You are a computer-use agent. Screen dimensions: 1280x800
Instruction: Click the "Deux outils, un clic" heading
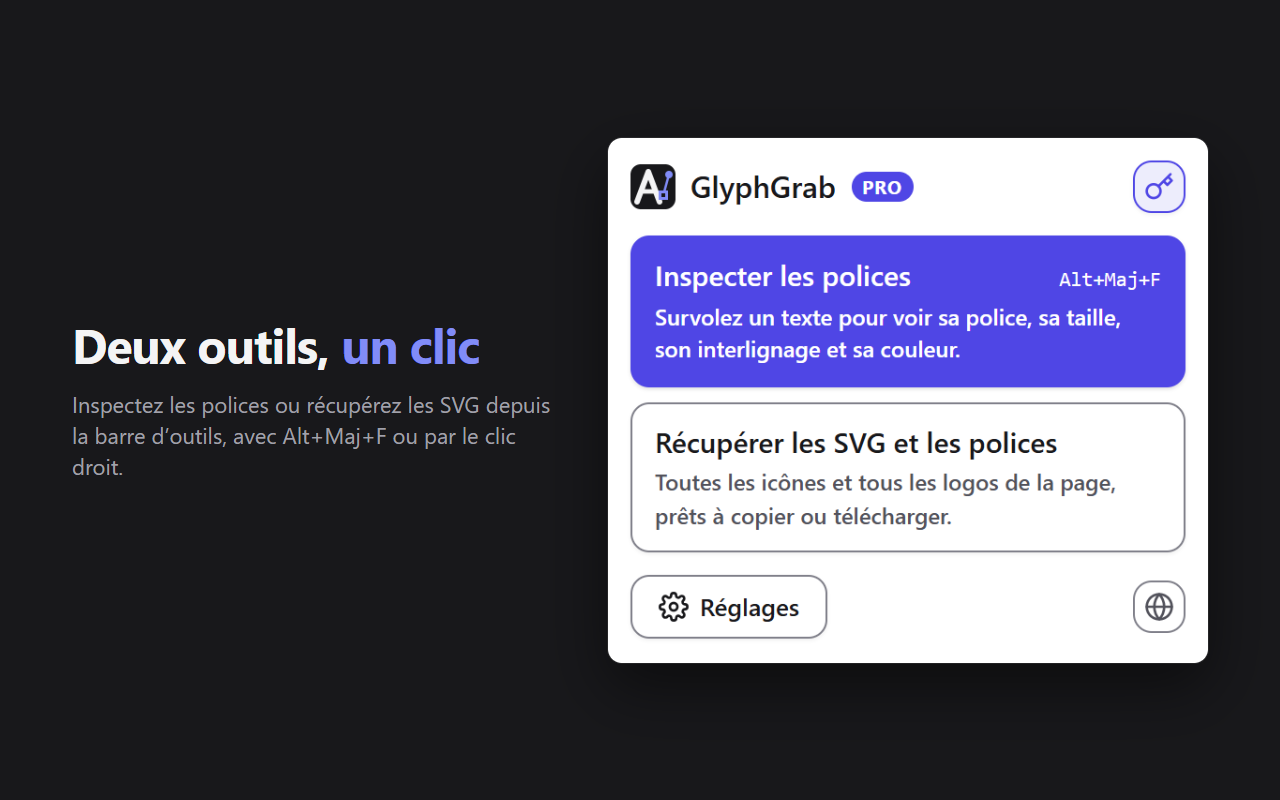(276, 347)
